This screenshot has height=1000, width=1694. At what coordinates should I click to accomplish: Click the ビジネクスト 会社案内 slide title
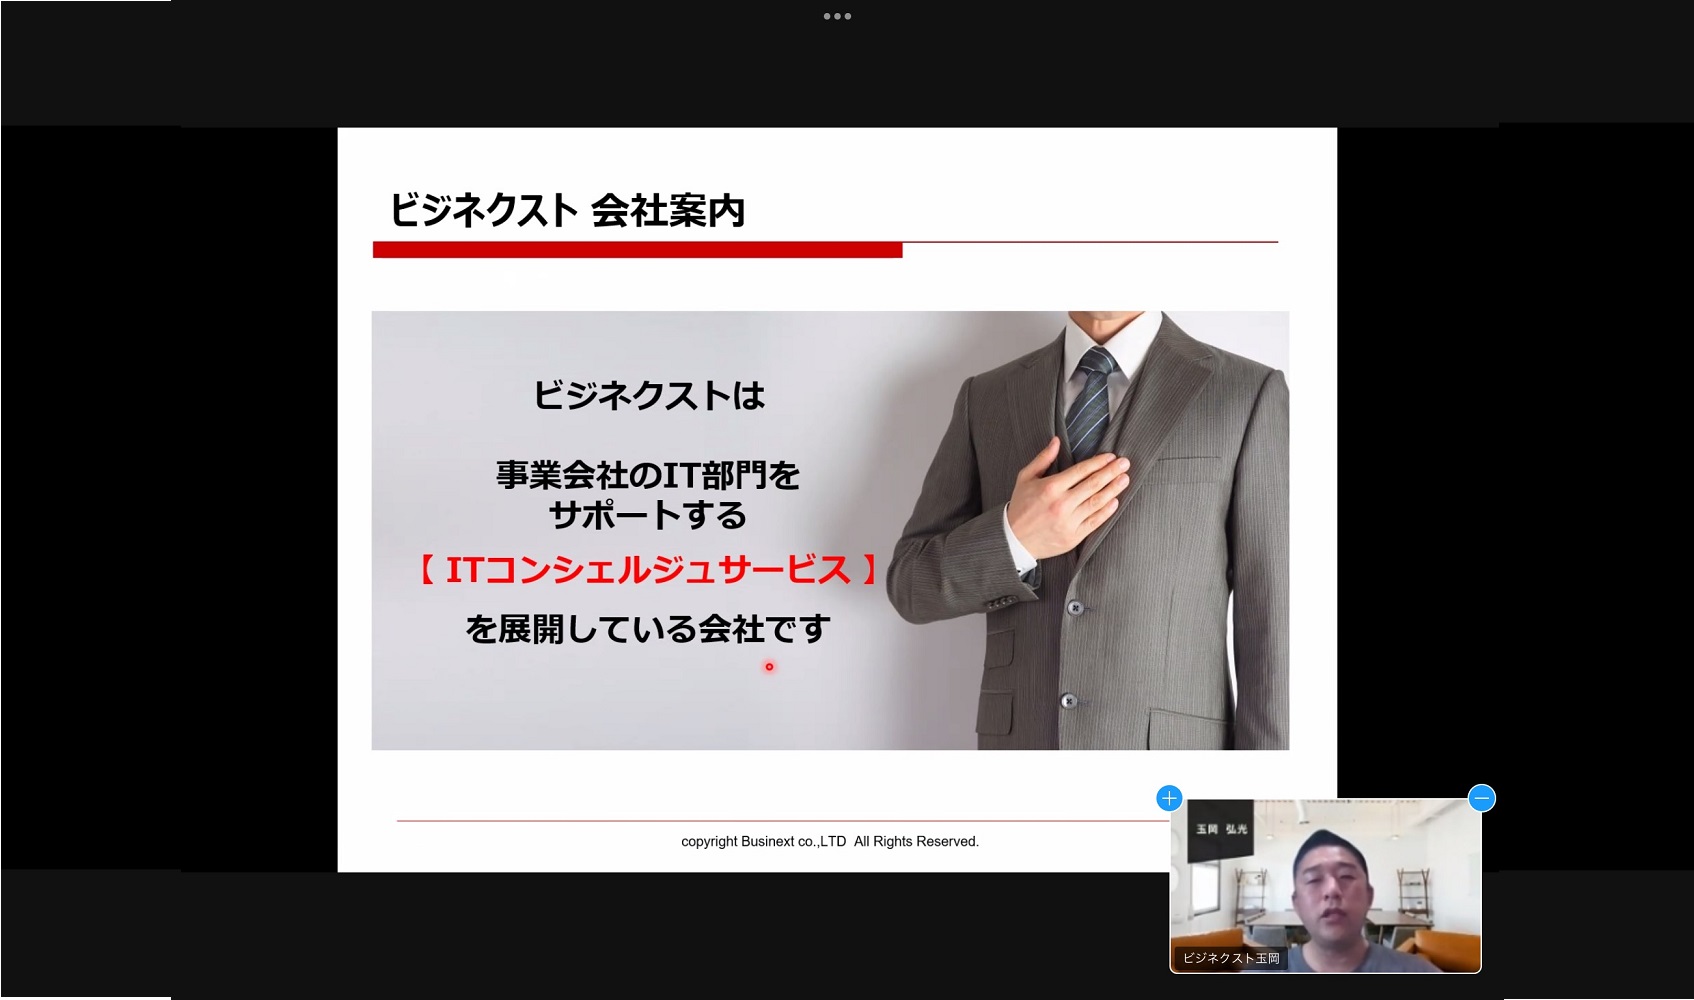(x=567, y=210)
